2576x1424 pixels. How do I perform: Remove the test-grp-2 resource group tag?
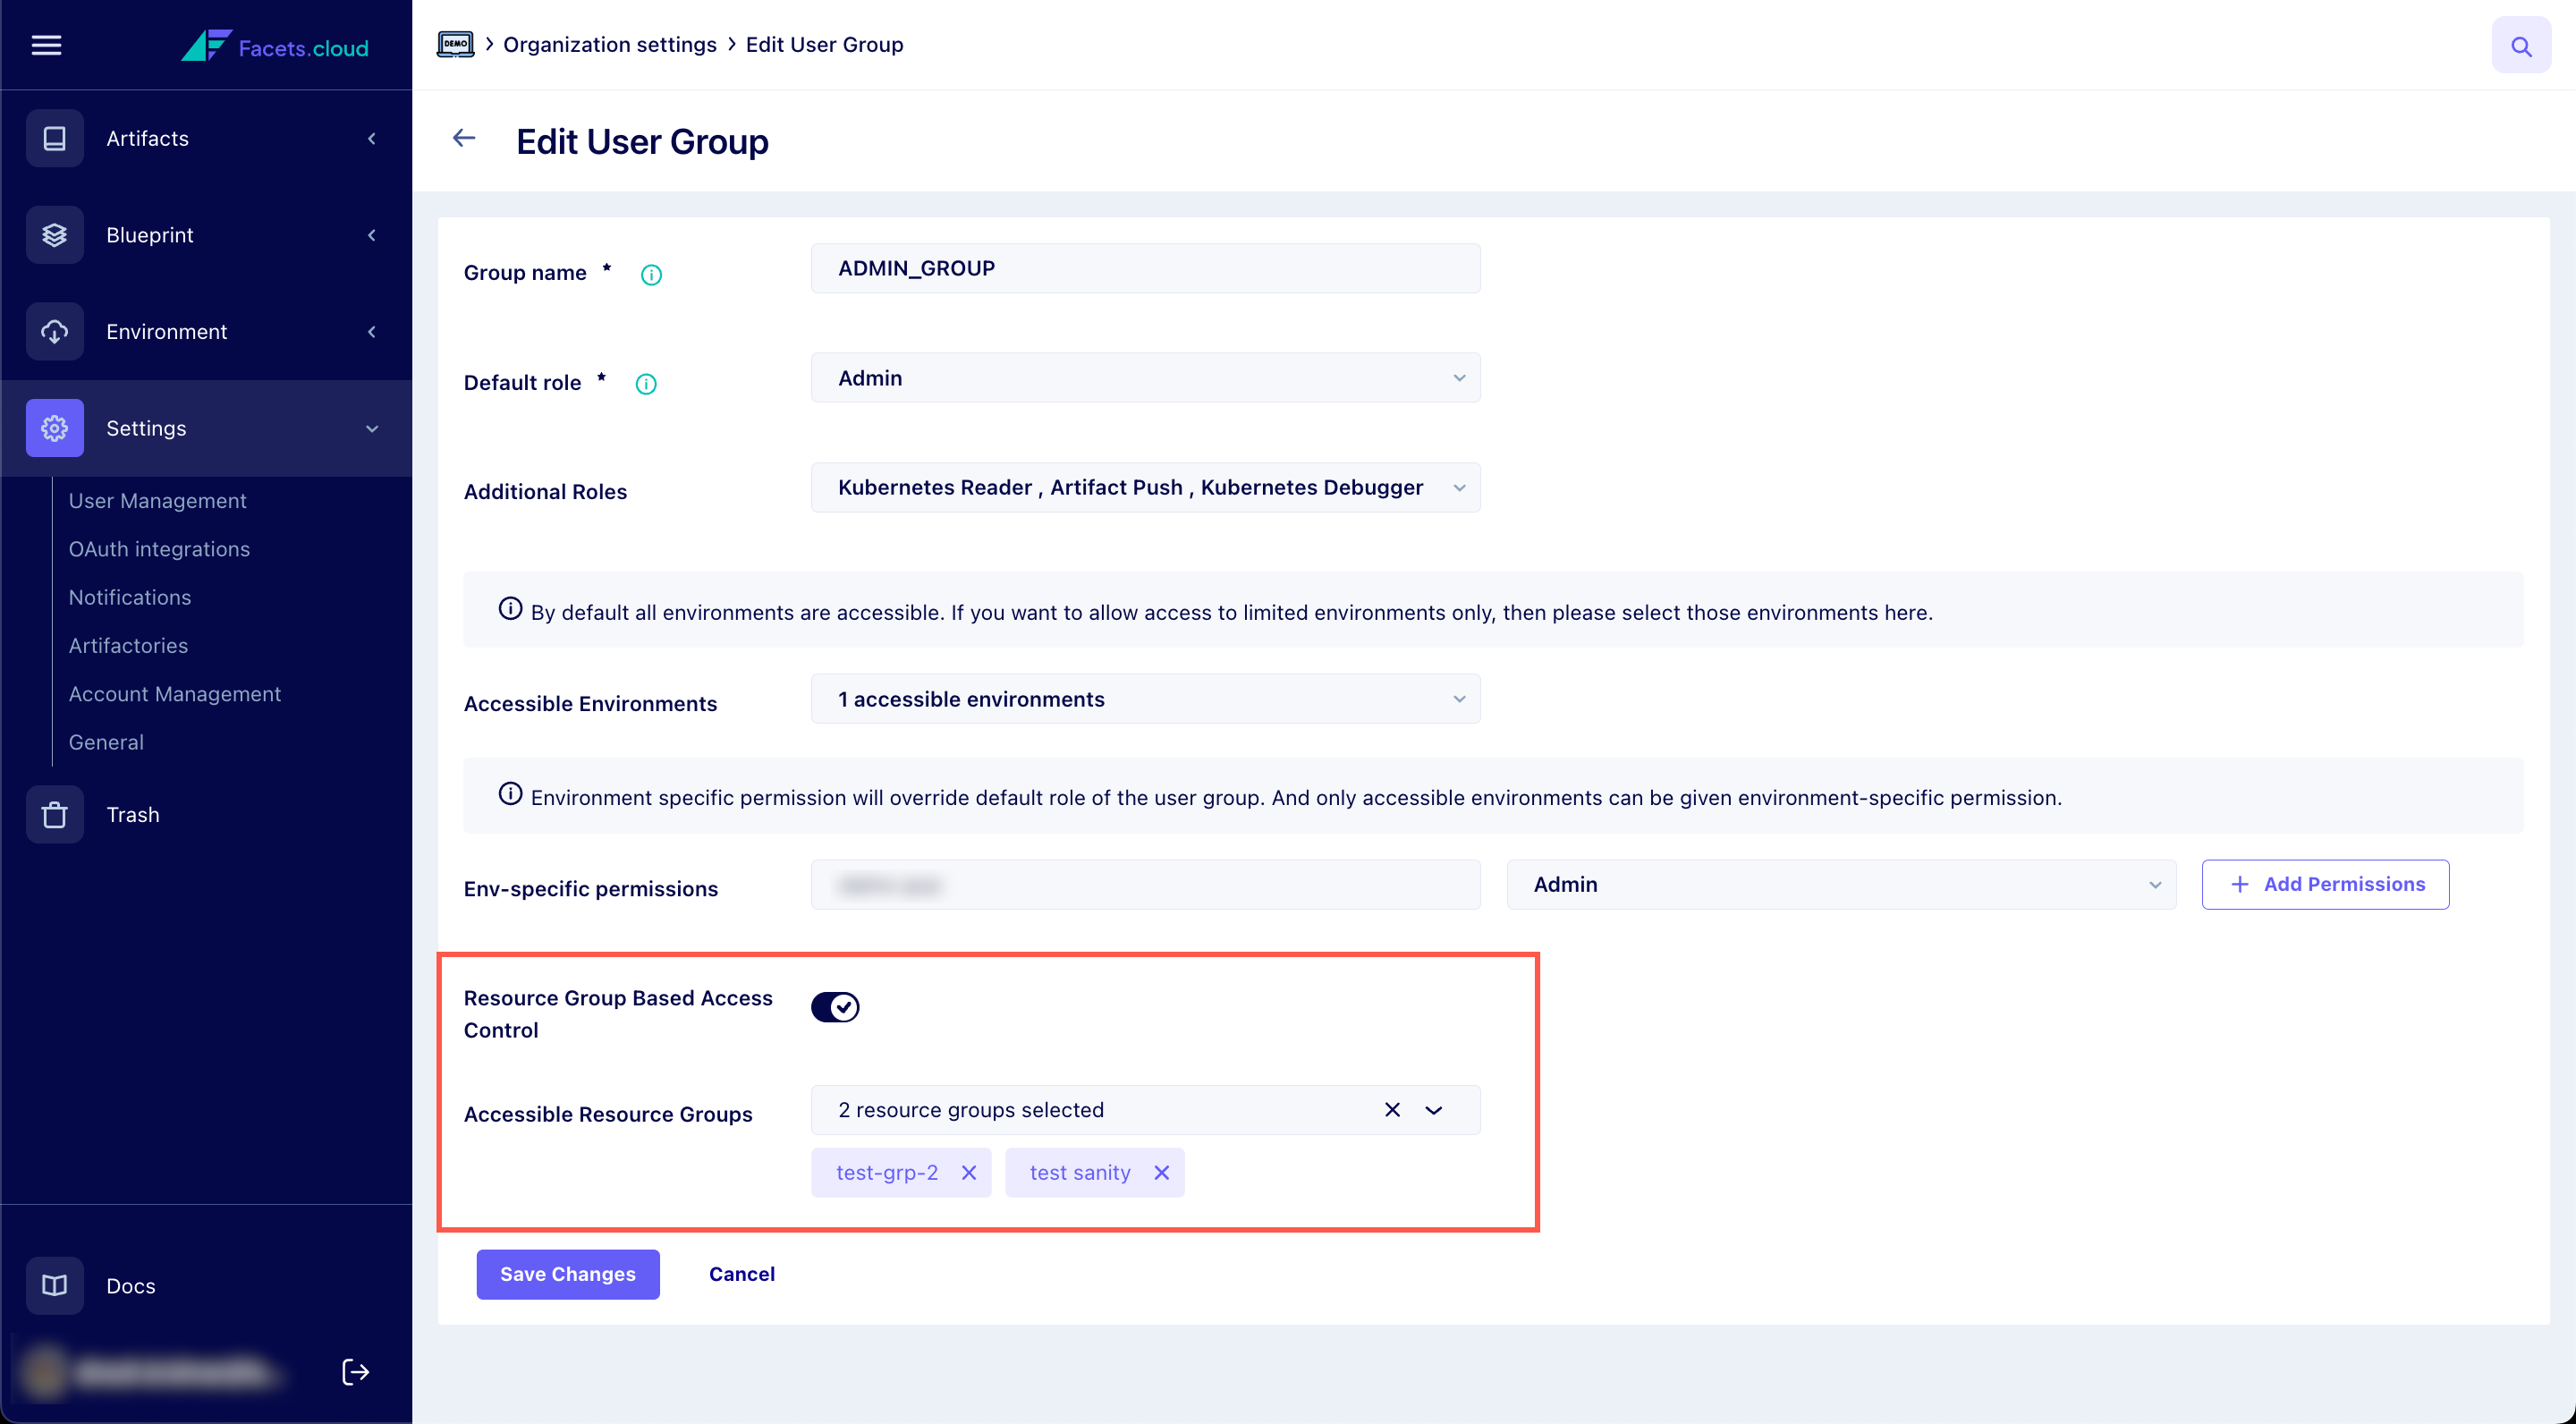tap(968, 1172)
